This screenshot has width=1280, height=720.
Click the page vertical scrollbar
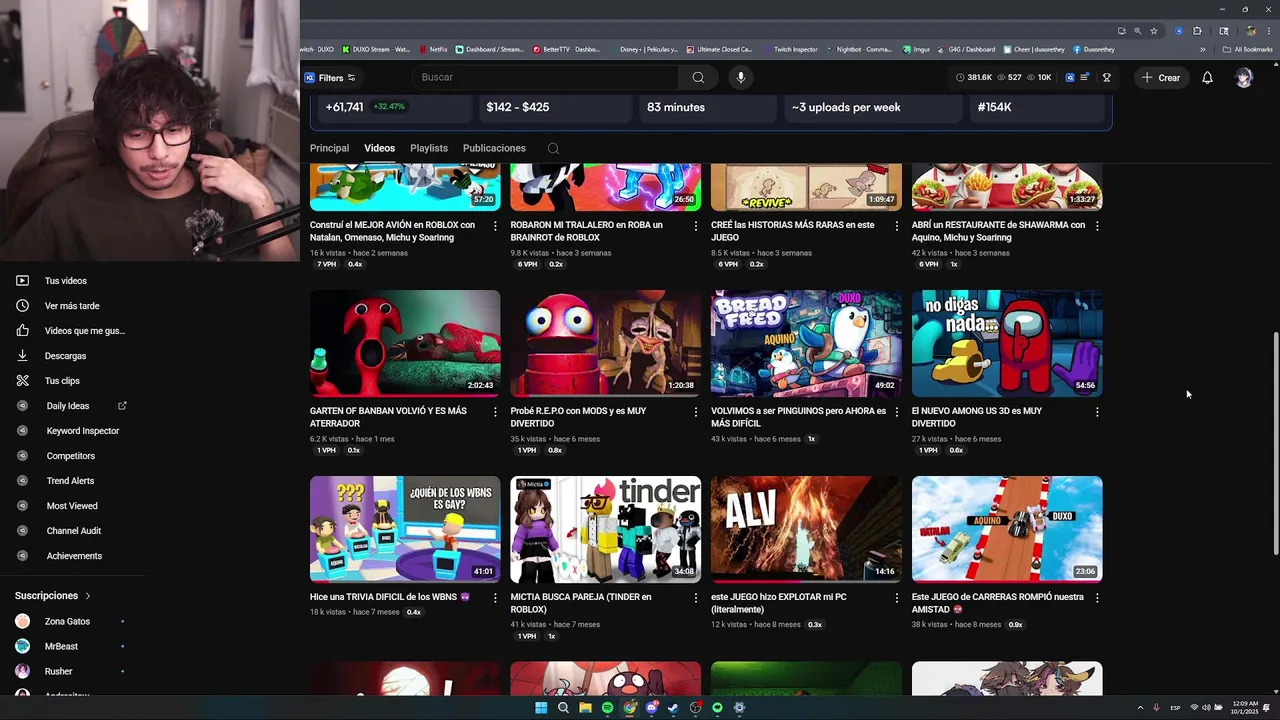(1274, 445)
